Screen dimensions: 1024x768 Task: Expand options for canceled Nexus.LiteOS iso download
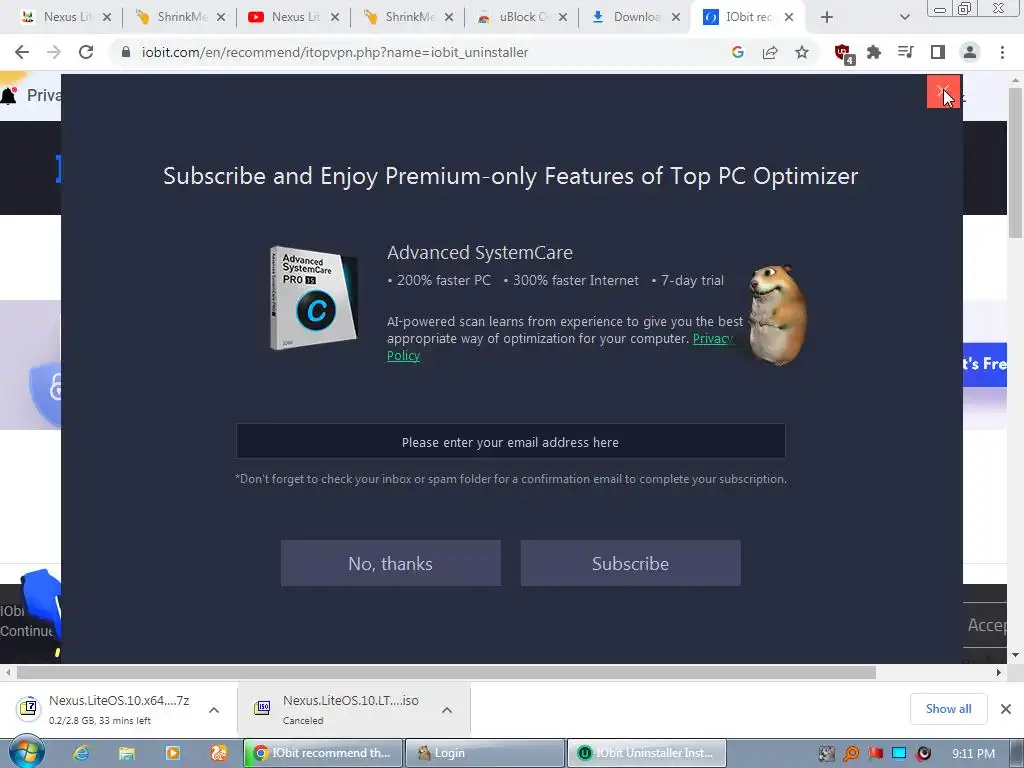(x=447, y=710)
